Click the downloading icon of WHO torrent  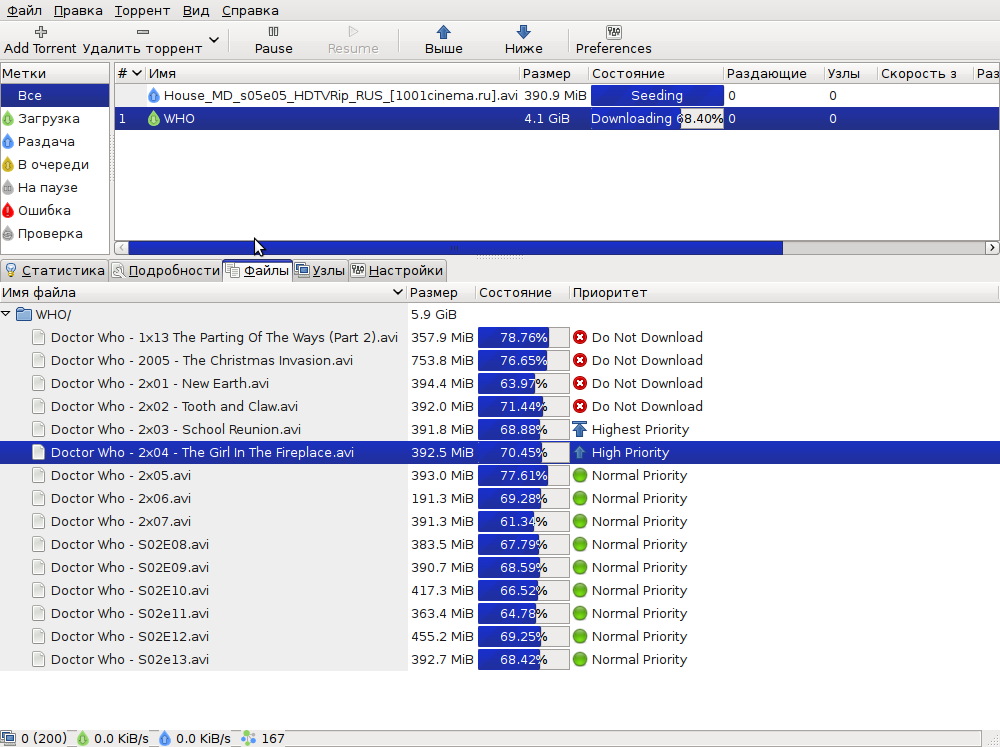tap(154, 119)
